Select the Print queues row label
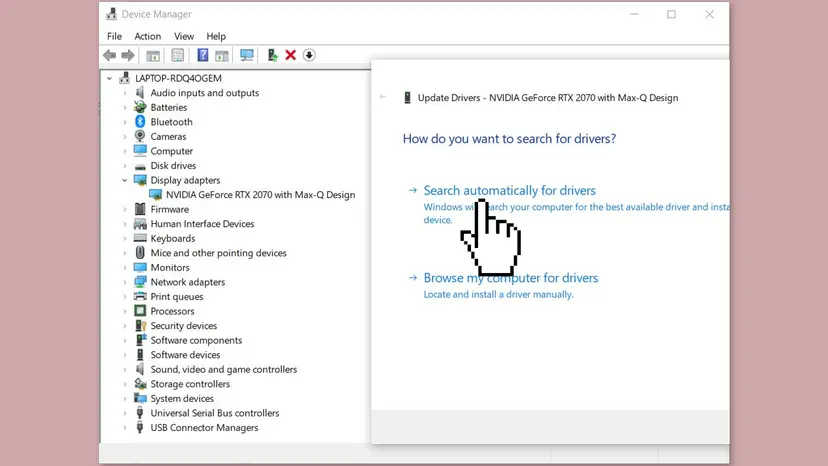Viewport: 828px width, 466px height. pos(176,297)
